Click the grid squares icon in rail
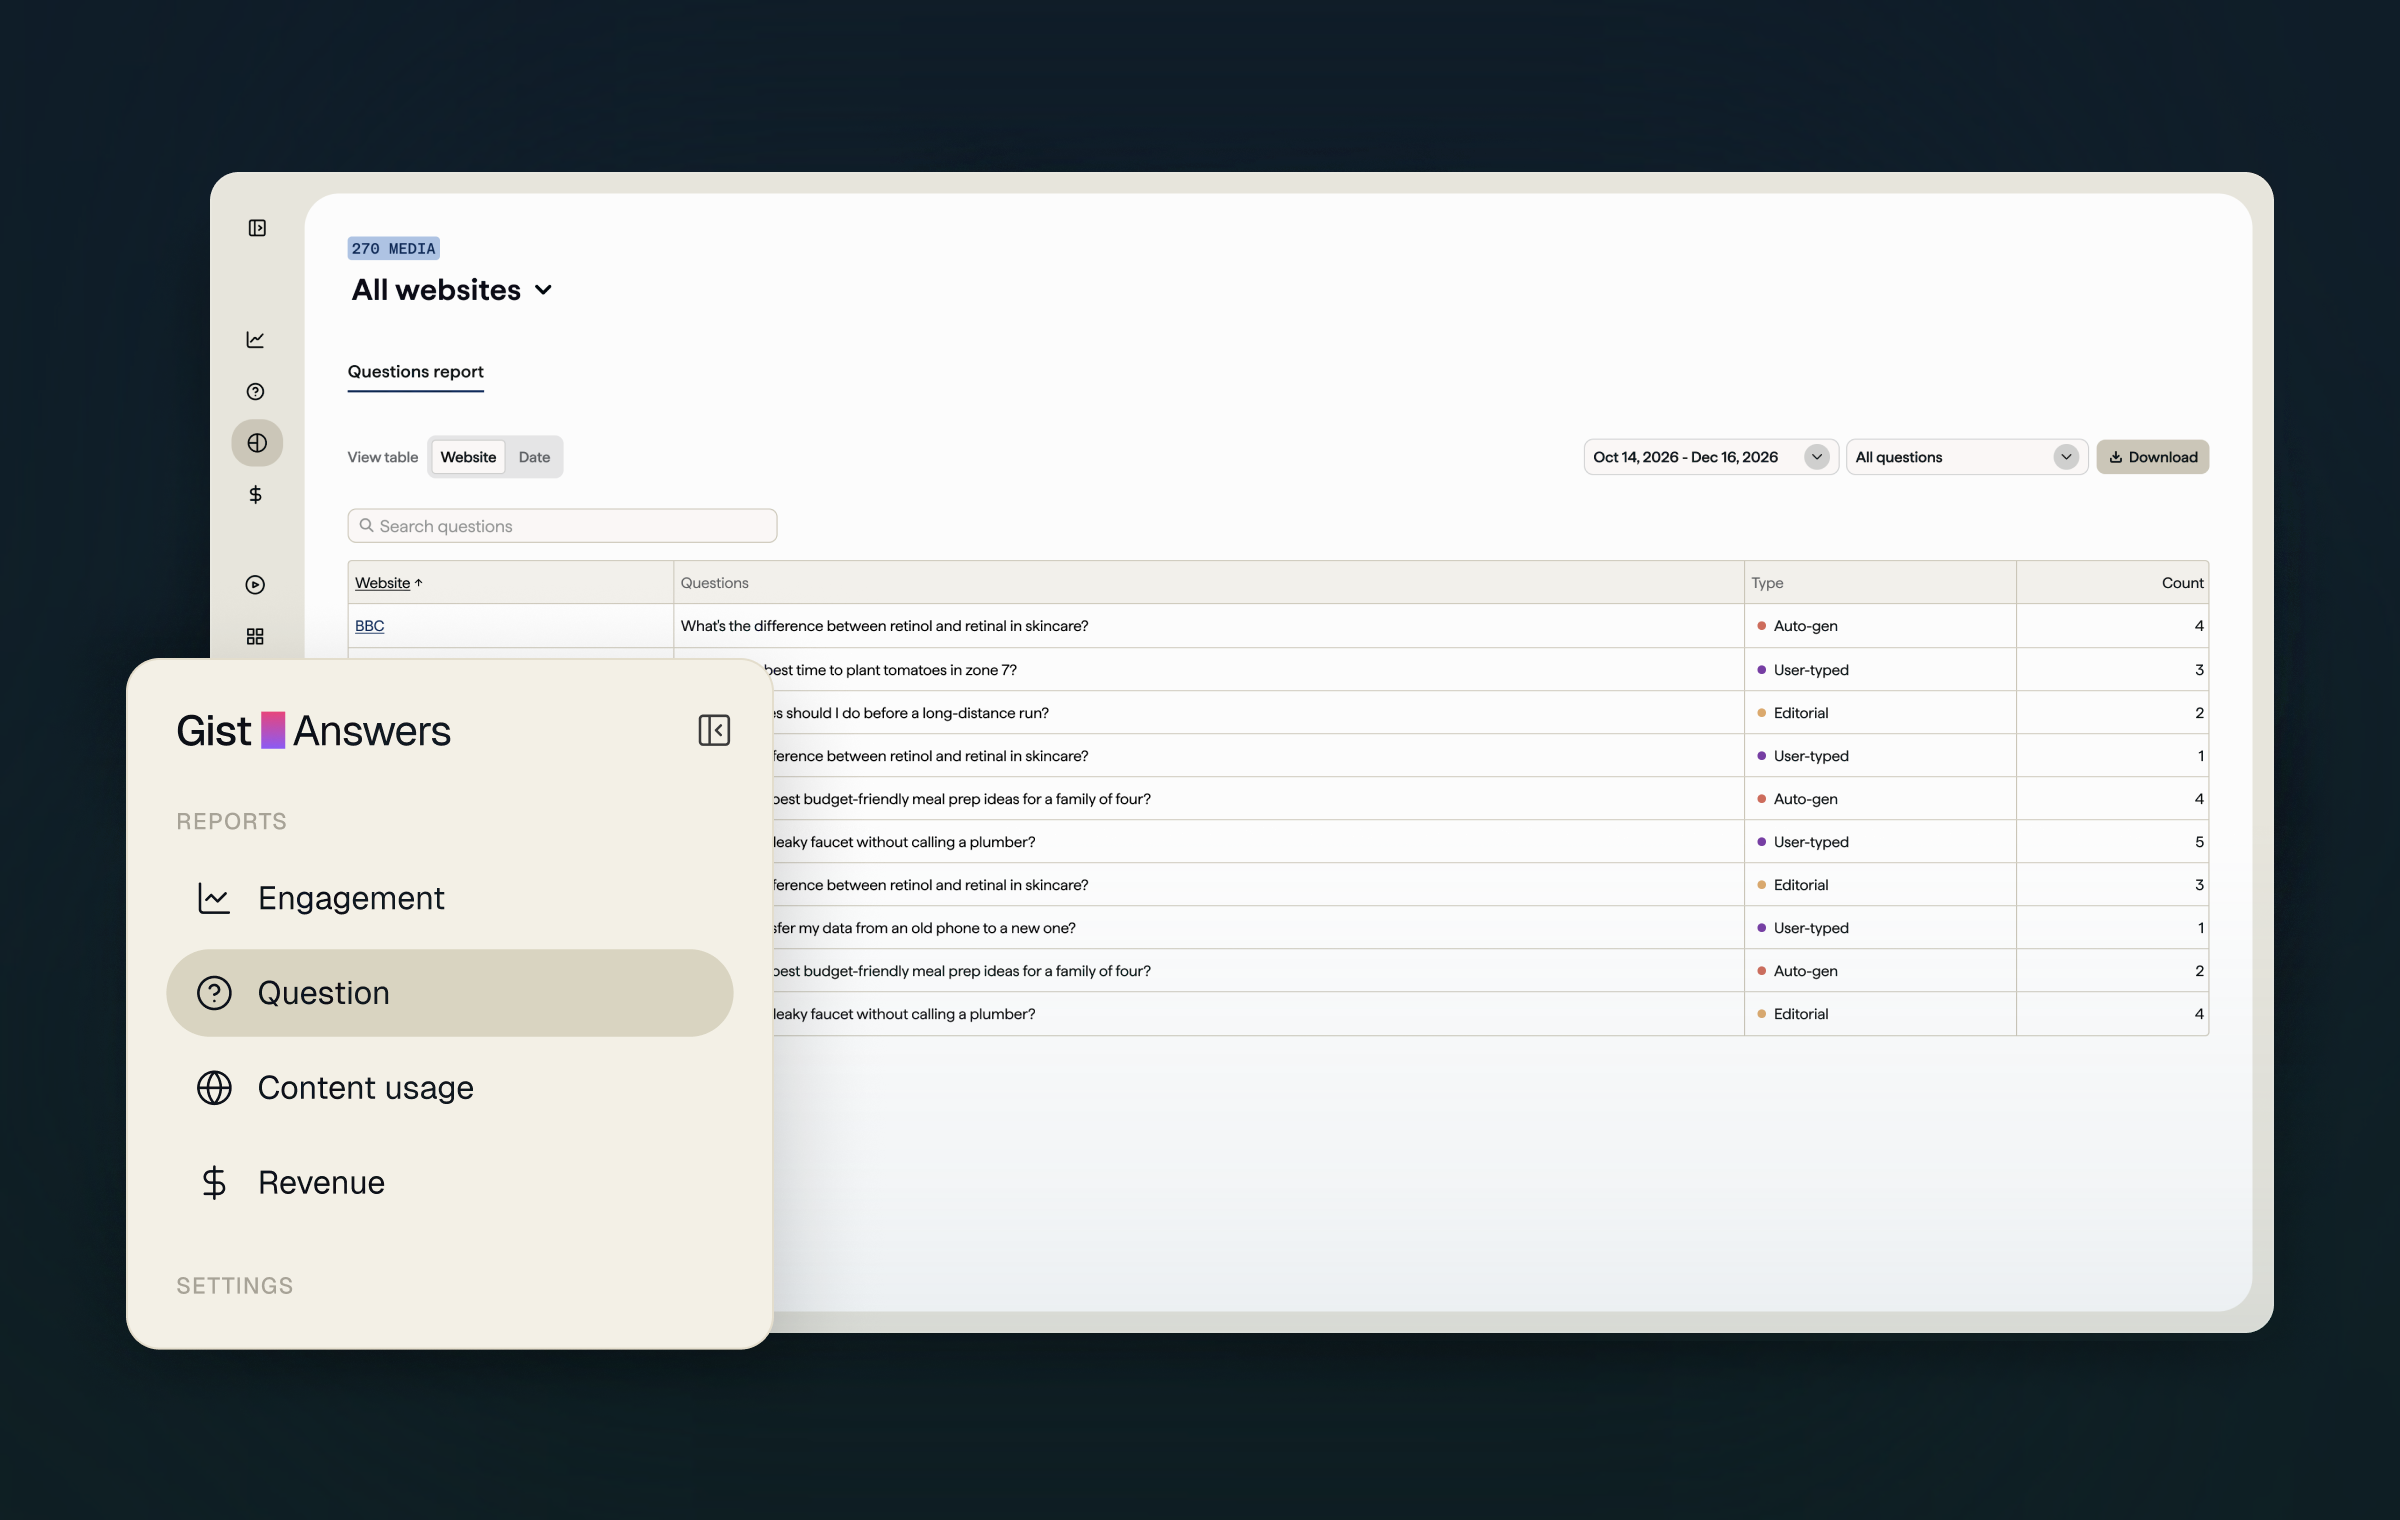Screen dimensions: 2400x1520 pos(256,637)
